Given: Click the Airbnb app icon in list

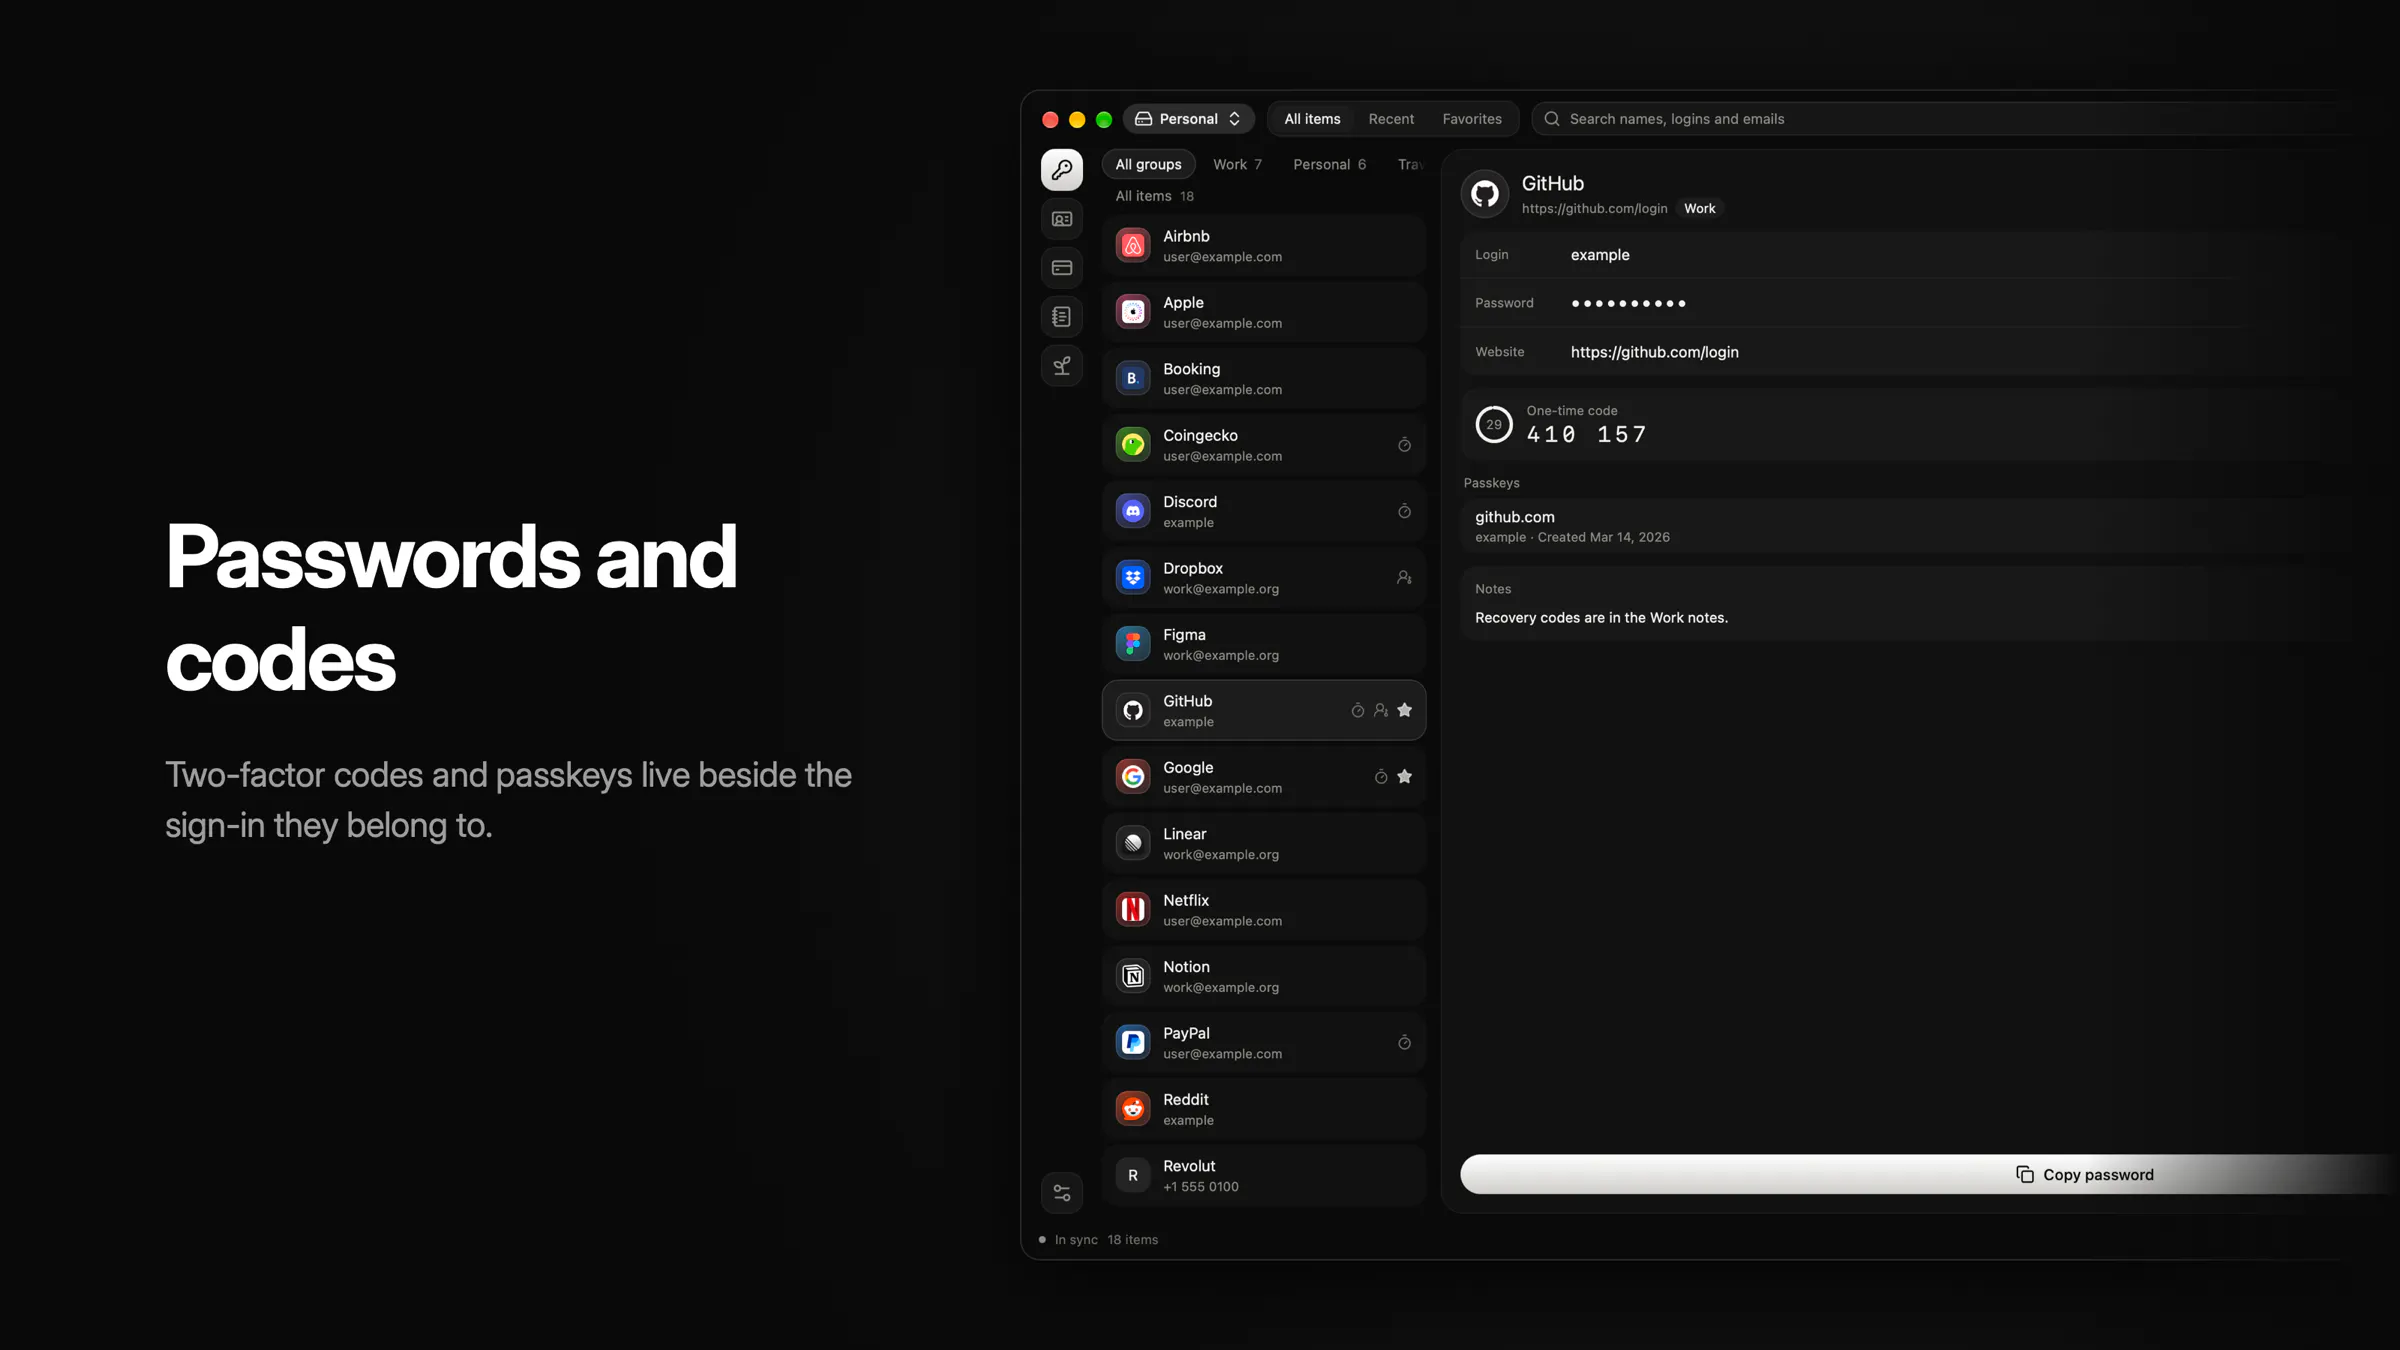Looking at the screenshot, I should [1133, 245].
